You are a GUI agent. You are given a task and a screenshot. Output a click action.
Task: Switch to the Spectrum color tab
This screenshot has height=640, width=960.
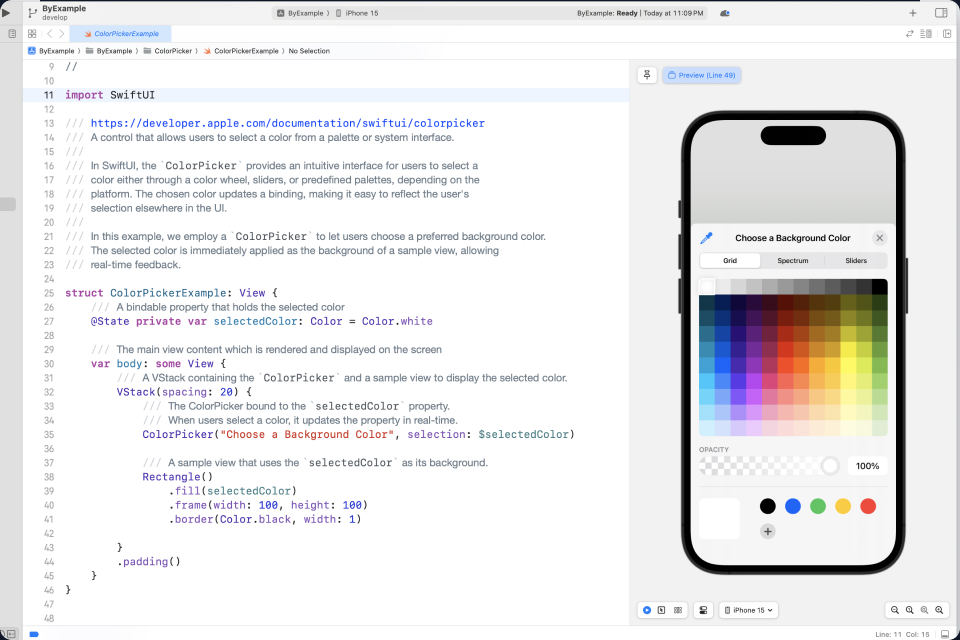point(793,260)
